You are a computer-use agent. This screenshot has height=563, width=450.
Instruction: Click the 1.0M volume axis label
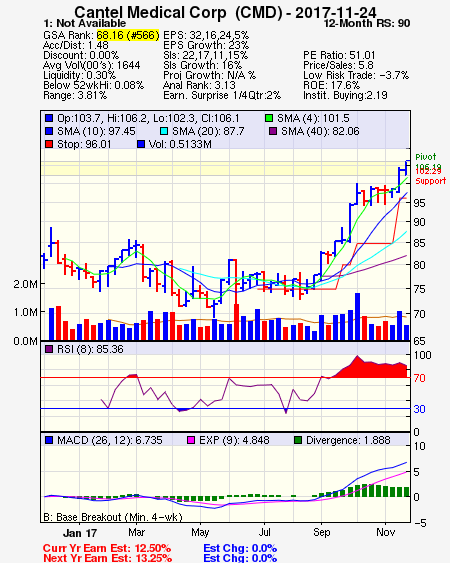point(25,312)
